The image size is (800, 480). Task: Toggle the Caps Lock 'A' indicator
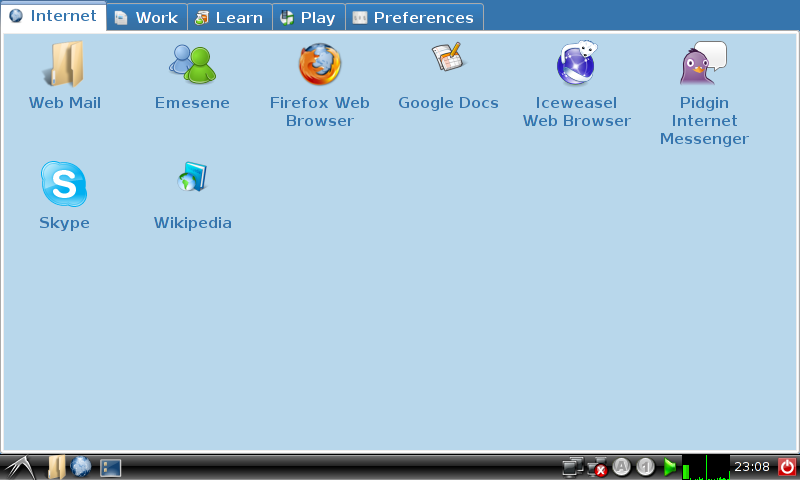tap(622, 467)
